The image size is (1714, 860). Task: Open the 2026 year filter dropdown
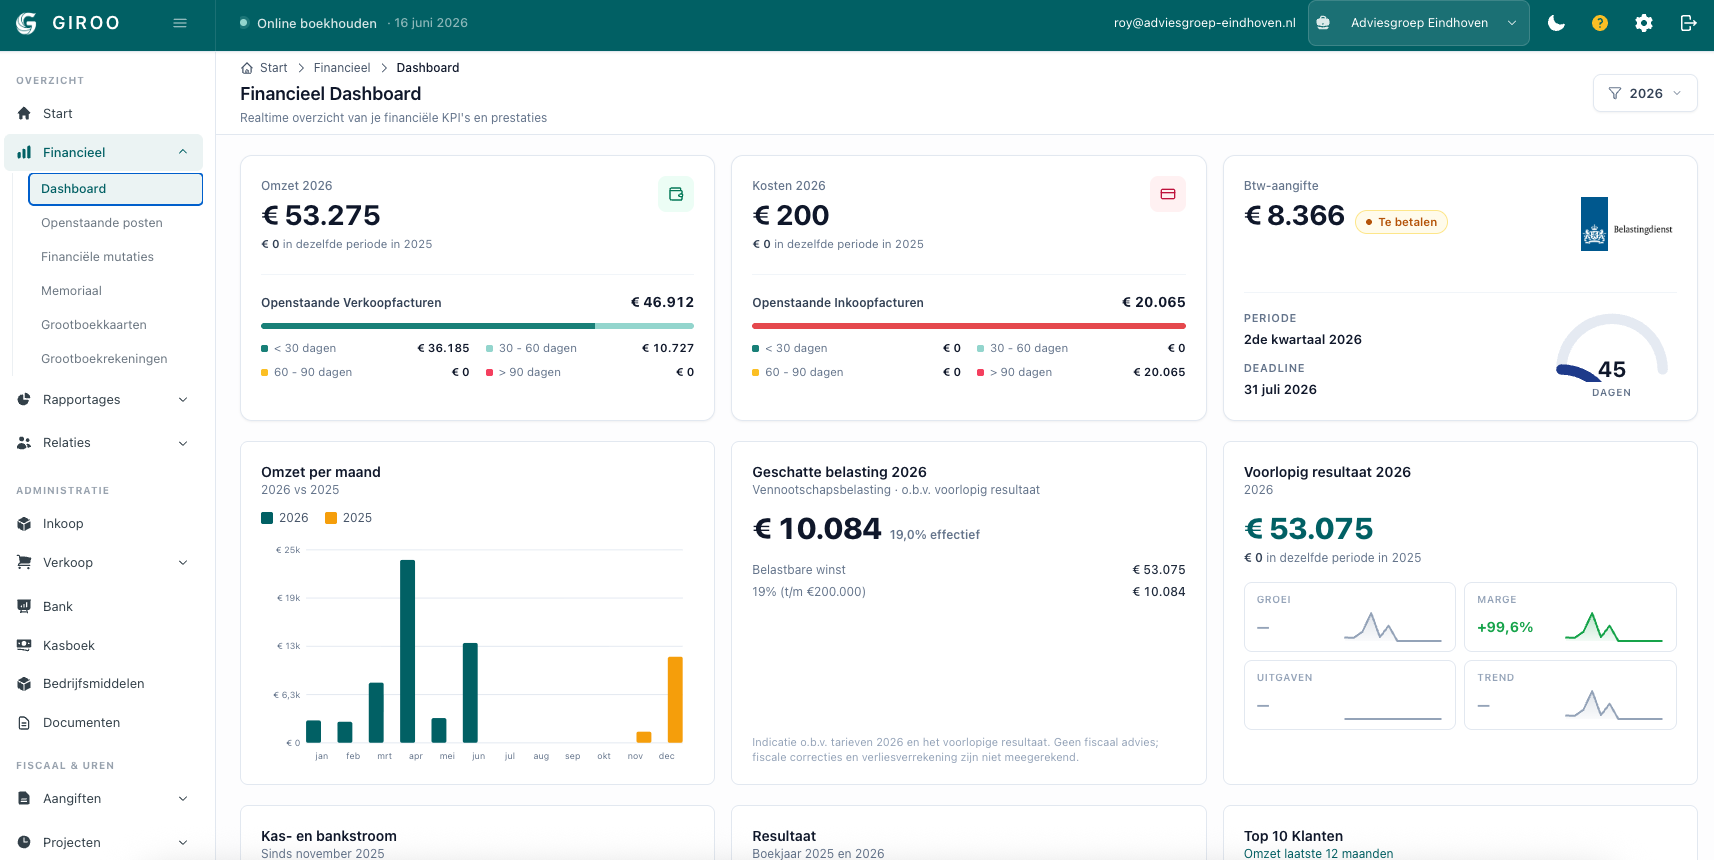pyautogui.click(x=1645, y=93)
